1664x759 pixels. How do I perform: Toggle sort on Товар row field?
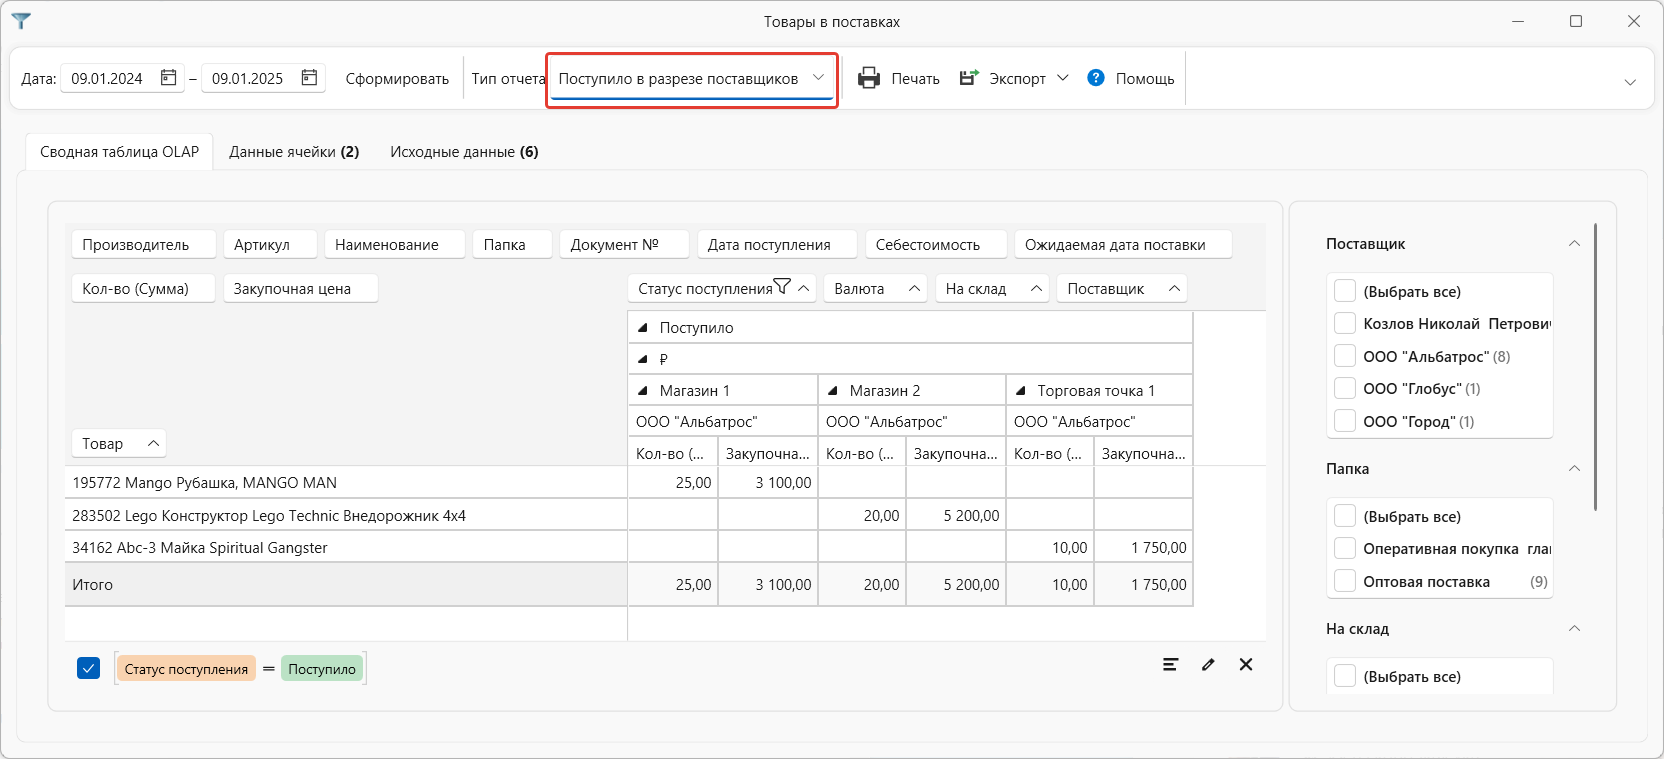[153, 443]
